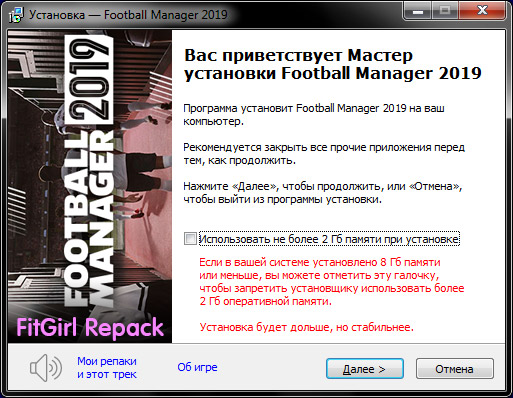The height and width of the screenshot is (398, 513).
Task: Open the 'Об игре' link
Action: 197,367
